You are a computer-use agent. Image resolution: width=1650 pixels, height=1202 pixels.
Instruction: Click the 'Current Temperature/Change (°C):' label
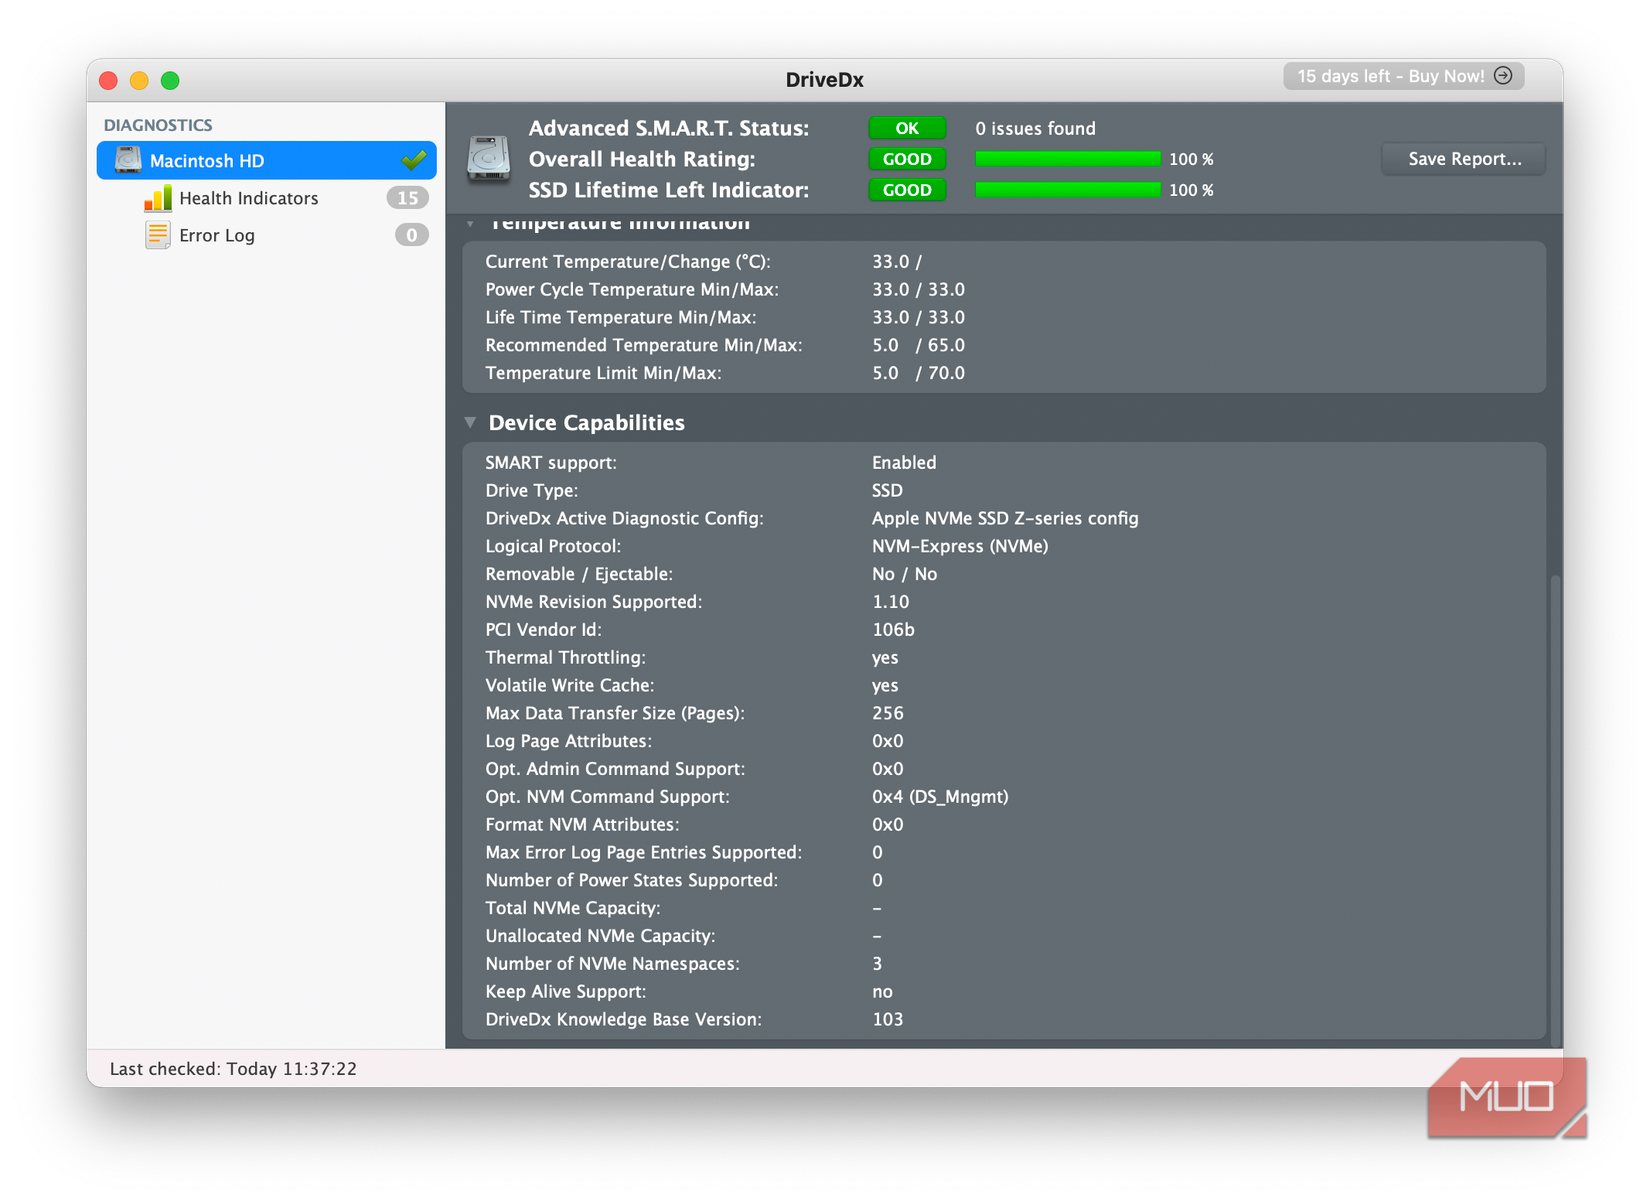pyautogui.click(x=628, y=262)
